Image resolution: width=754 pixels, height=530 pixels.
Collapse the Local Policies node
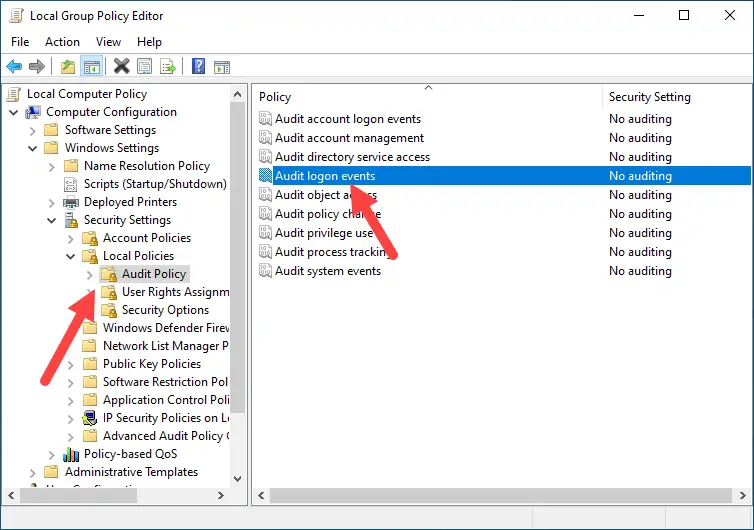pos(71,256)
